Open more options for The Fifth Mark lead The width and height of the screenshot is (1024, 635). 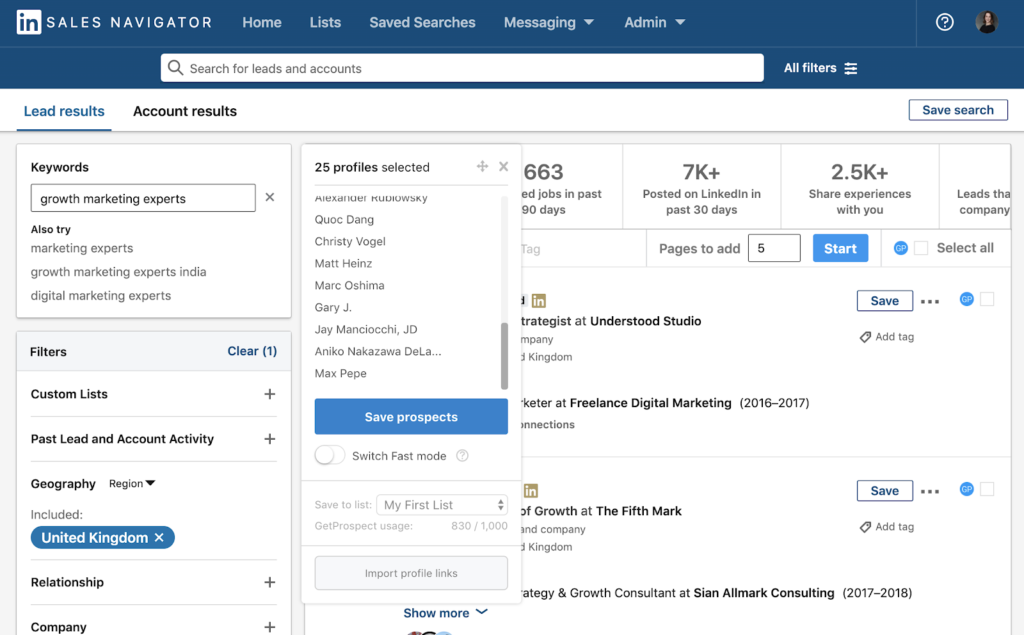(930, 491)
